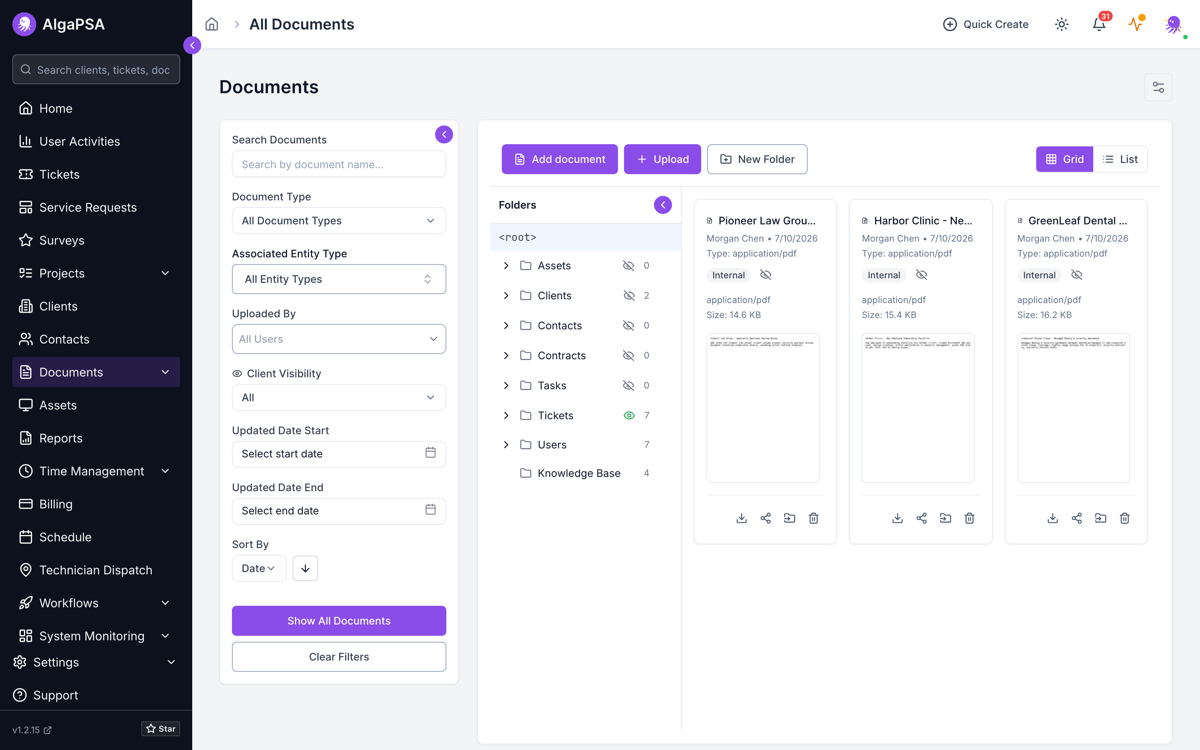Switch to List view
The height and width of the screenshot is (750, 1200).
[1120, 159]
